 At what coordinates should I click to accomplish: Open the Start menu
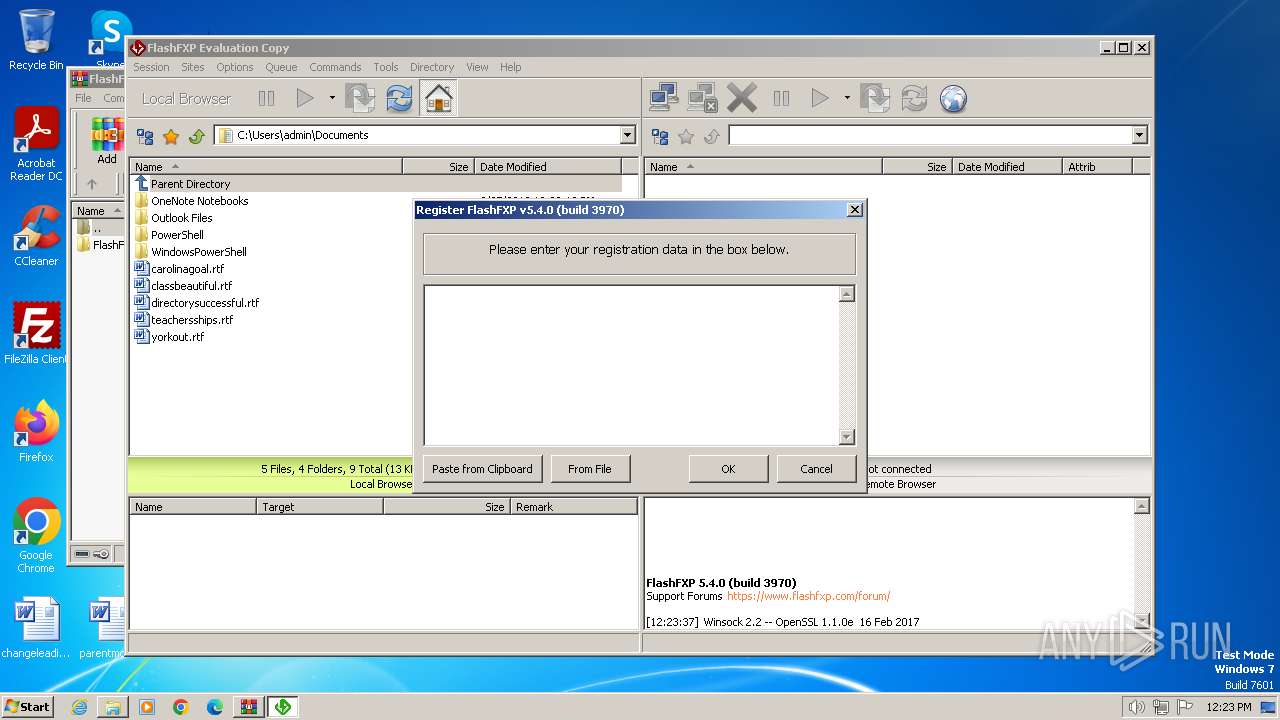[27, 706]
